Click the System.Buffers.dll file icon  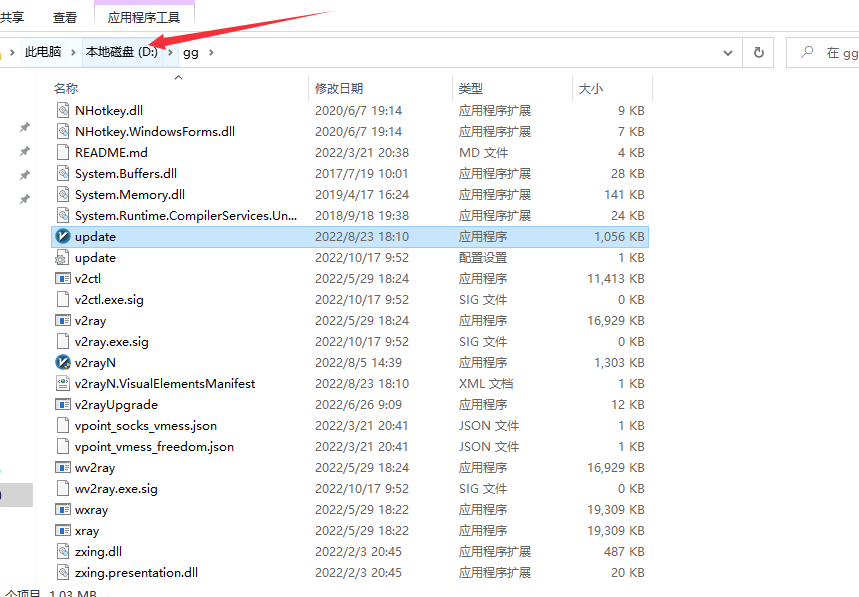point(63,174)
